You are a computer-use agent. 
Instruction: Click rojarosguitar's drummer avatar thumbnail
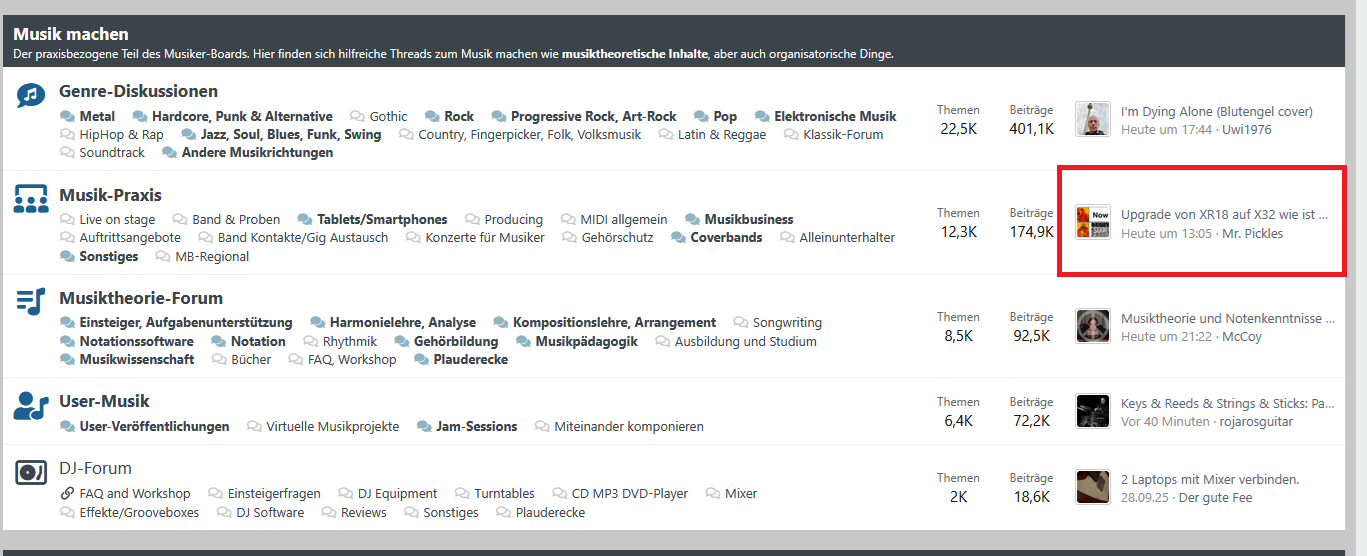point(1093,411)
